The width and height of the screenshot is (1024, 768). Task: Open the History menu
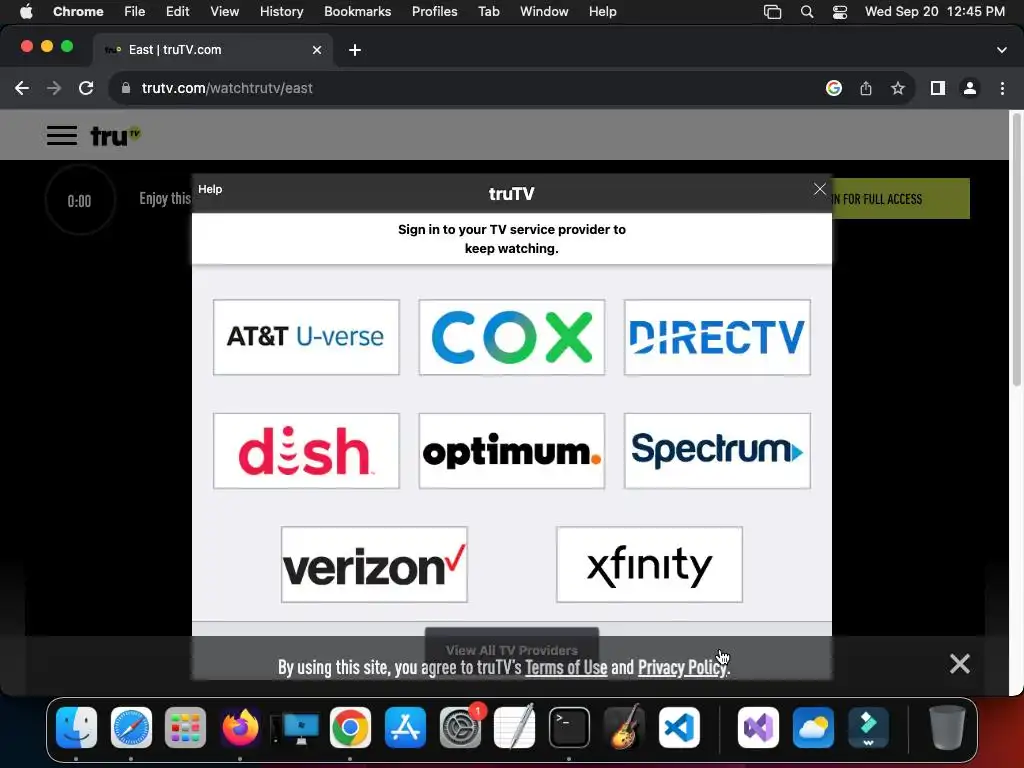[x=281, y=11]
